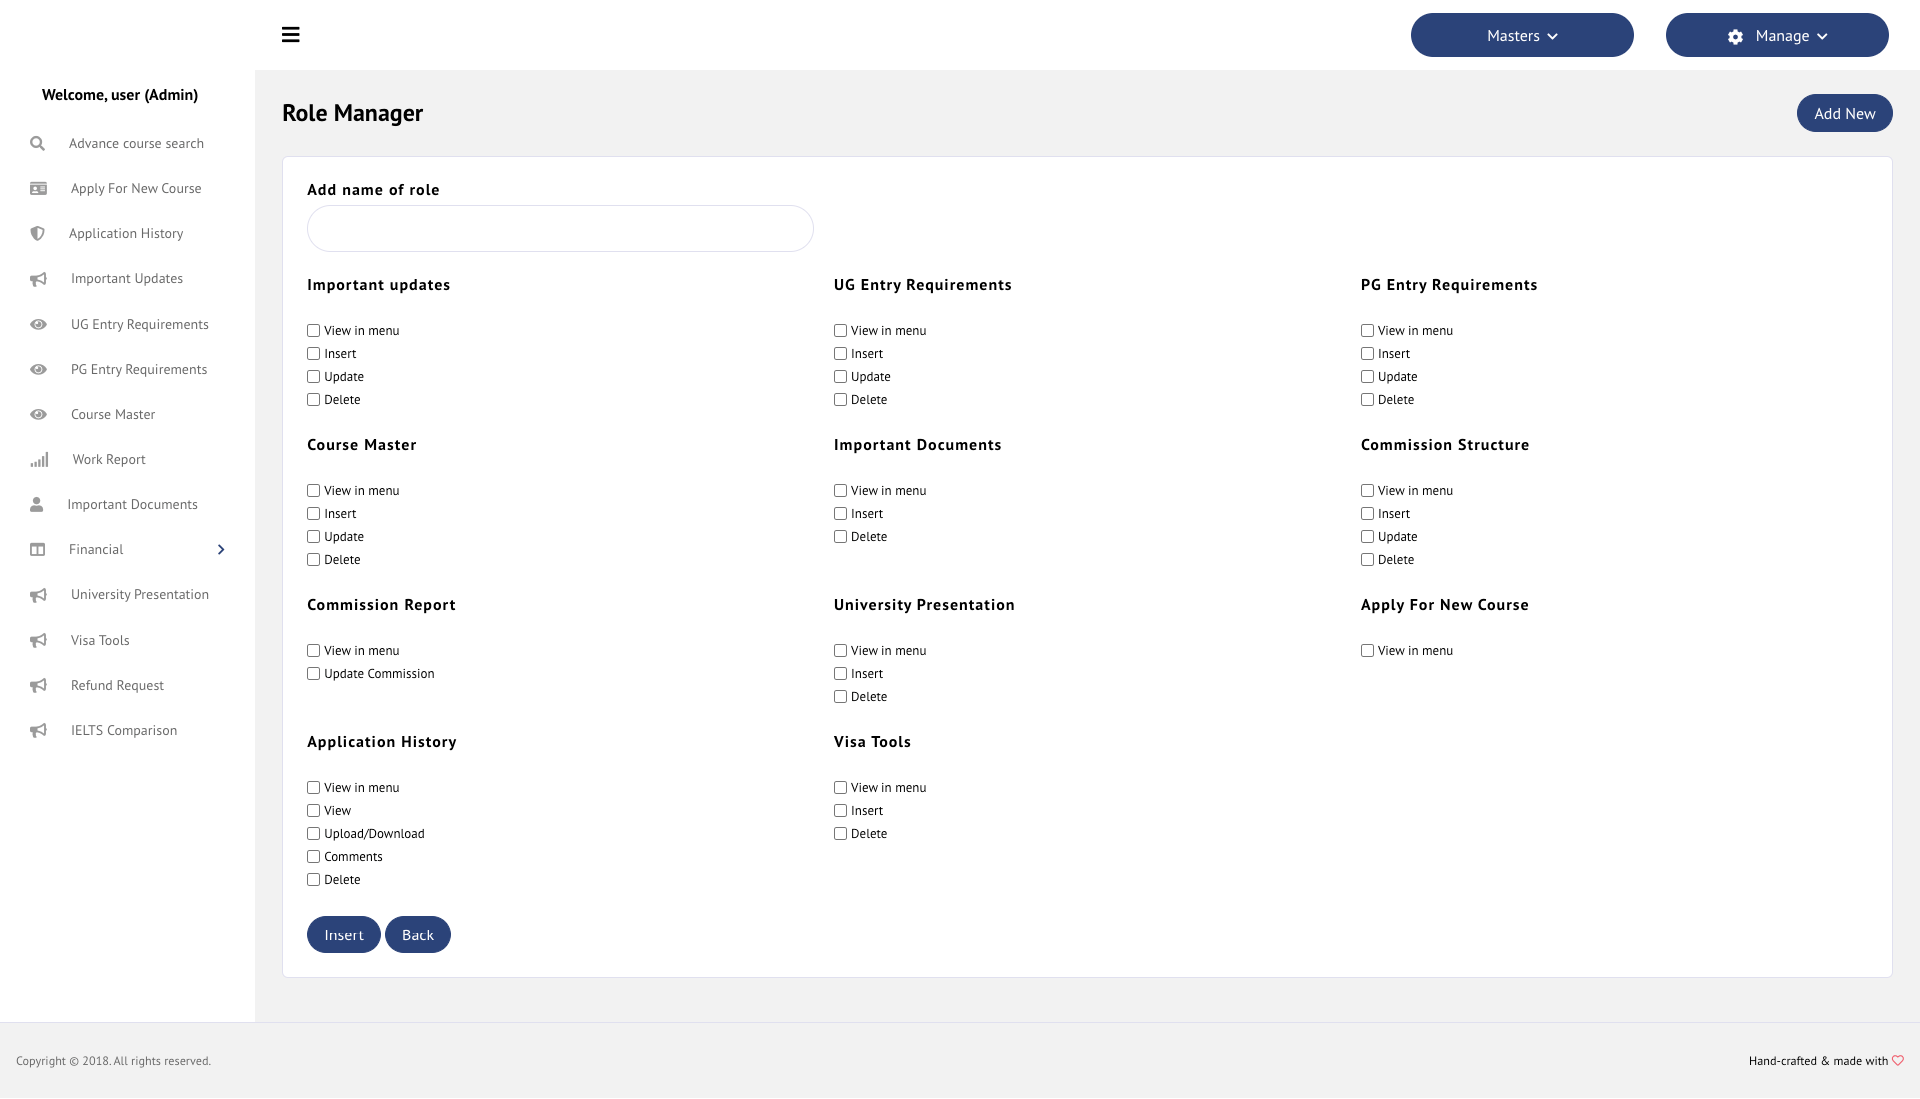Image resolution: width=1920 pixels, height=1099 pixels.
Task: Click the columns icon beside Financial
Action: click(x=37, y=550)
